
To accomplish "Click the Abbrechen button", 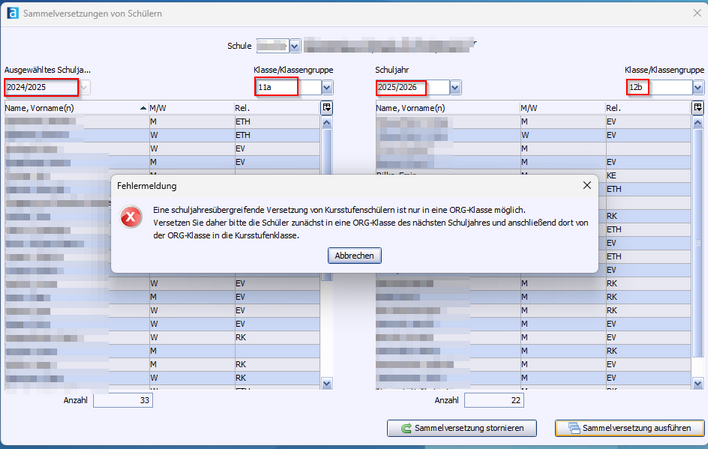I will coord(354,256).
